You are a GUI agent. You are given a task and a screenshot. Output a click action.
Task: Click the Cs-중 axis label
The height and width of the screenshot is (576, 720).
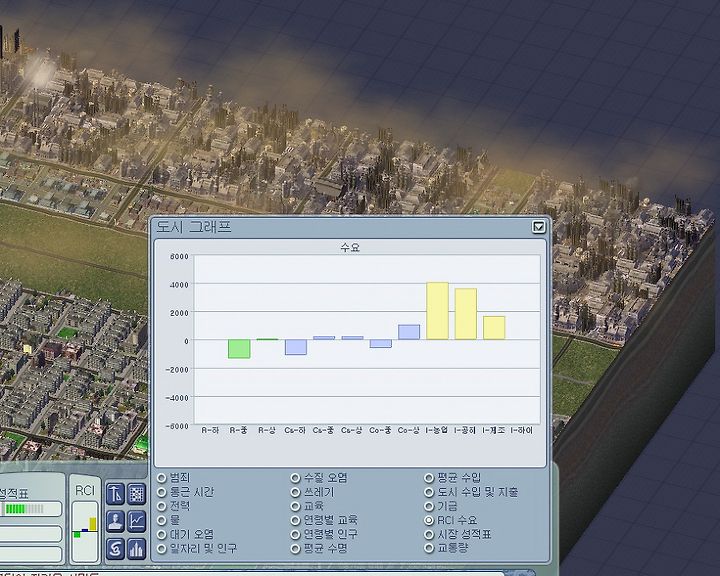click(323, 430)
